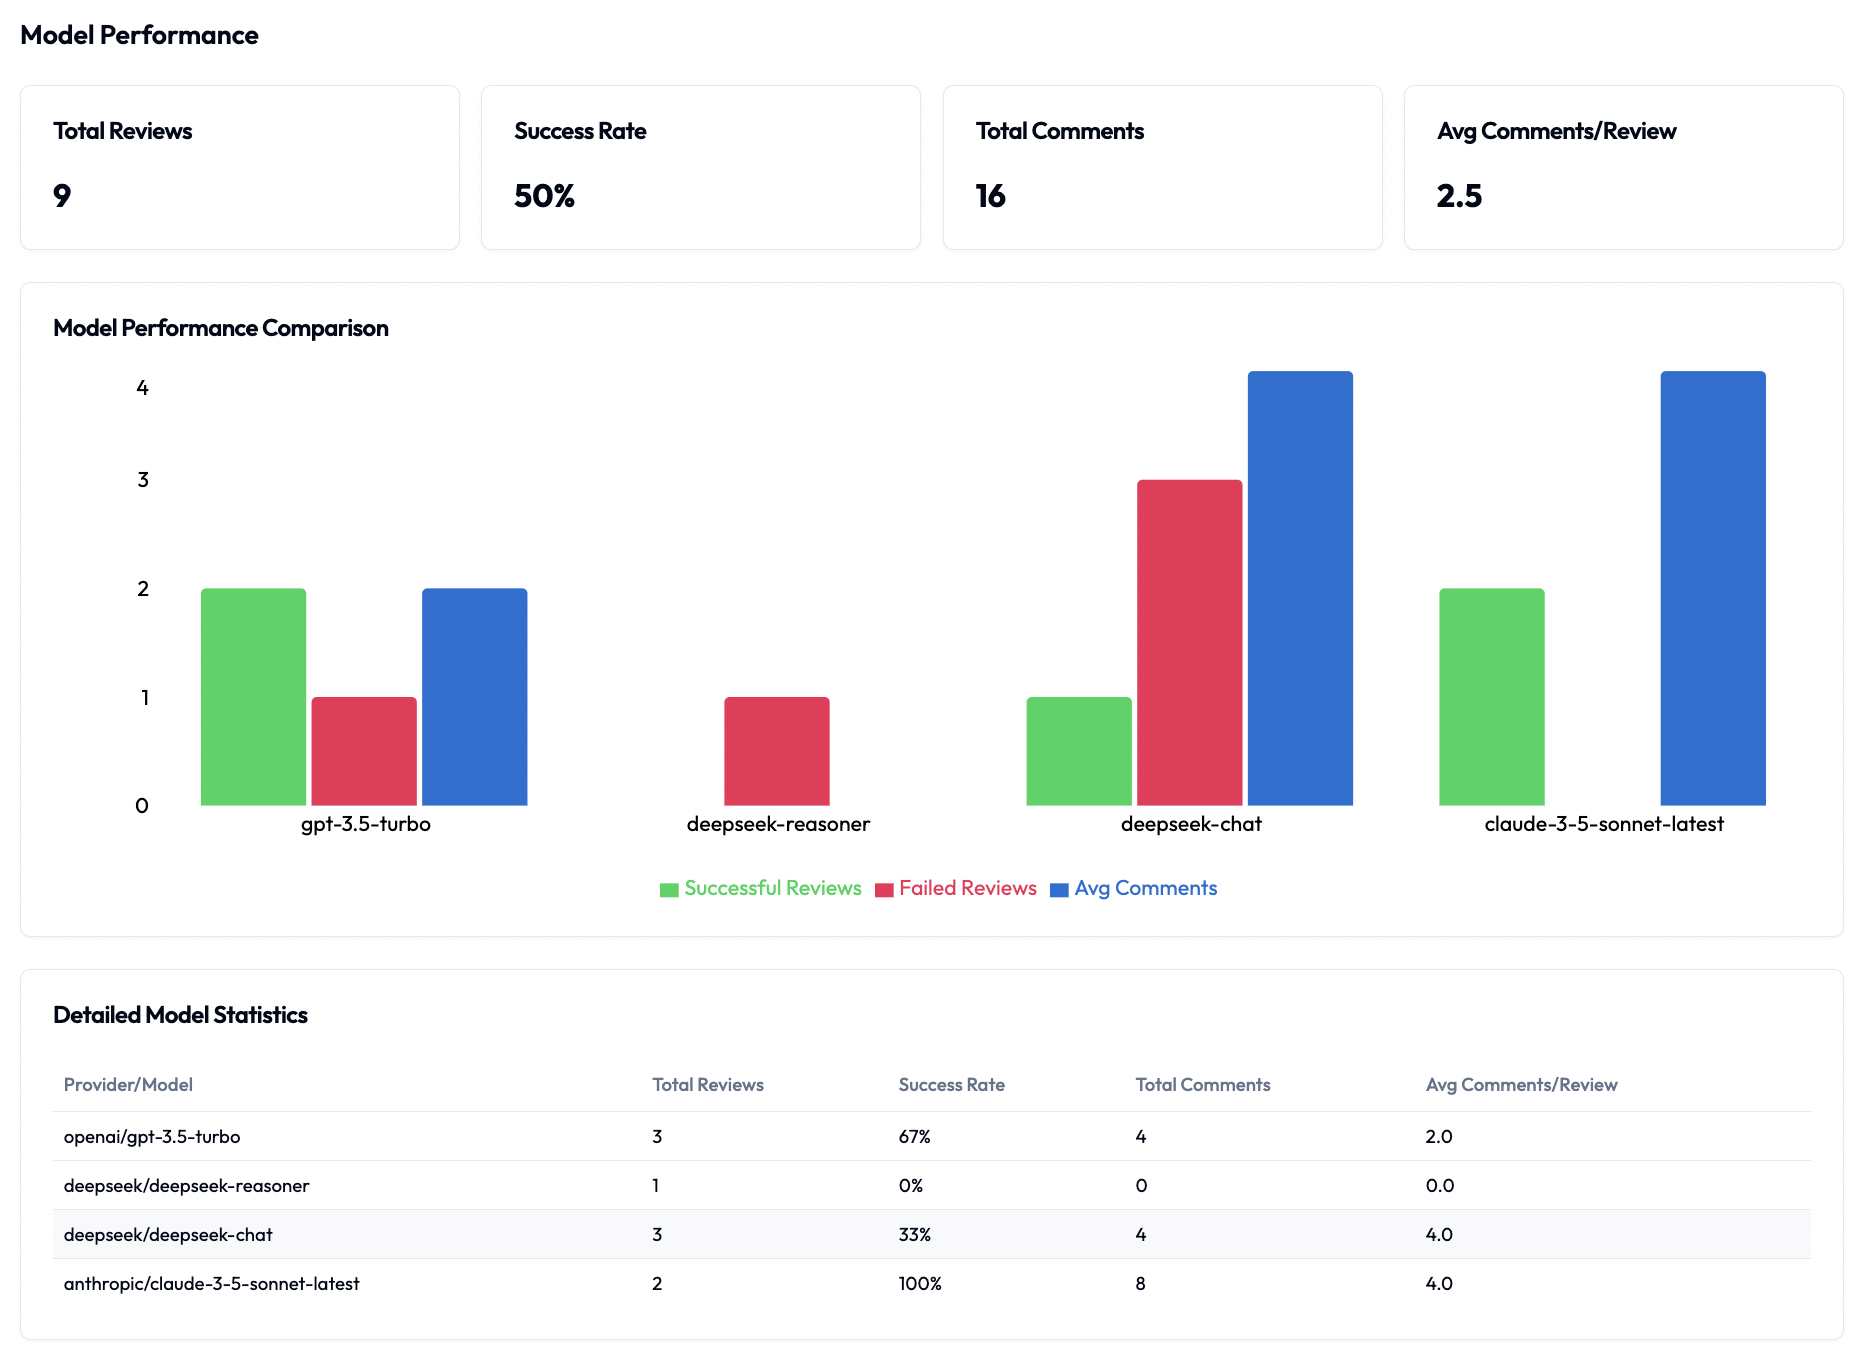Click the 2.0 avg comments cell
1864x1362 pixels.
click(x=1439, y=1137)
